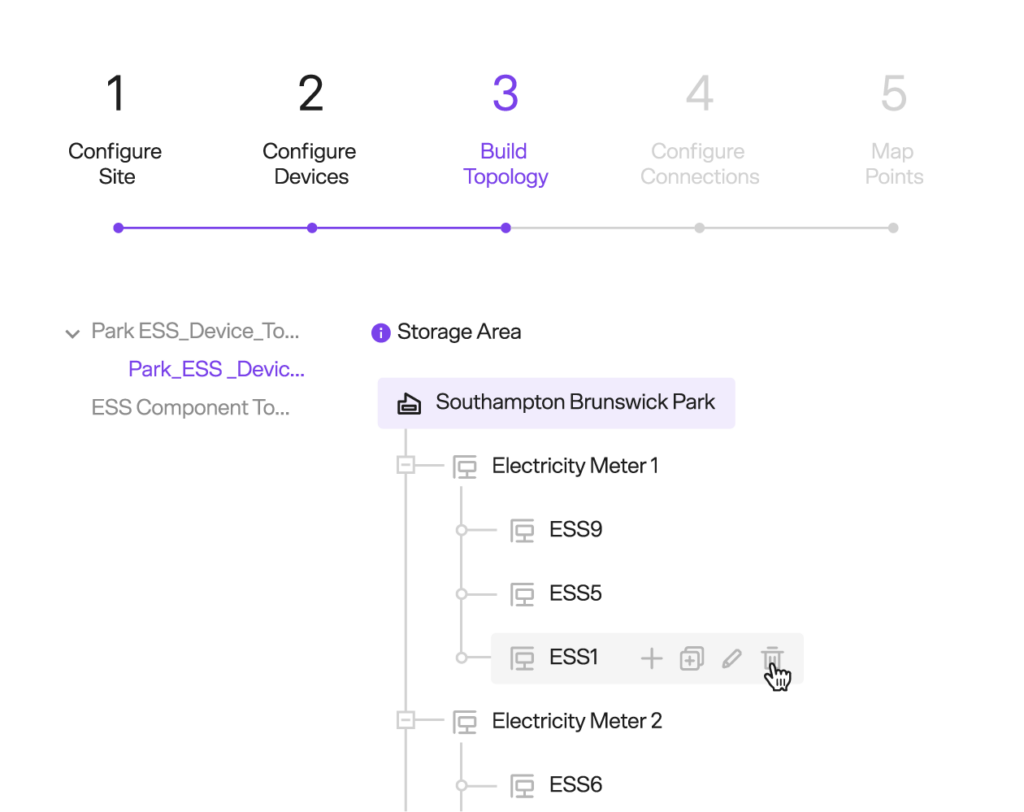Click the progress dot for Build Topology

(505, 228)
